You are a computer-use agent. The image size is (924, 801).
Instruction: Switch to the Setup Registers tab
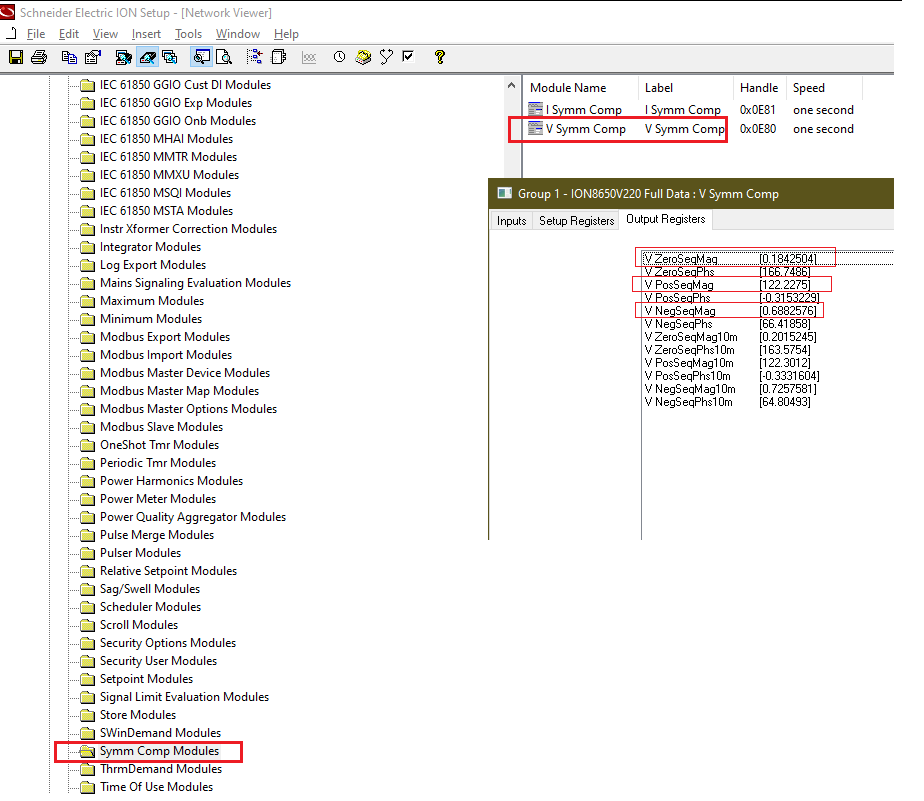tap(576, 220)
